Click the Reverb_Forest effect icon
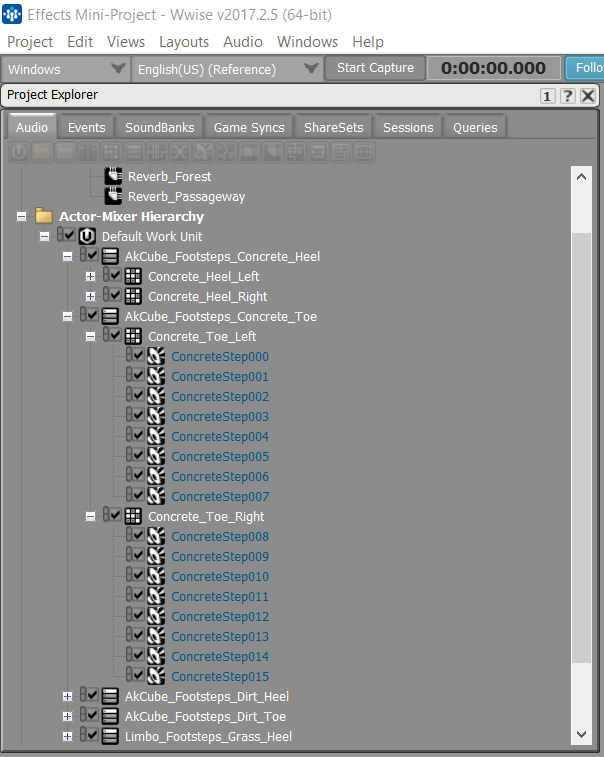The image size is (604, 757). tap(113, 176)
